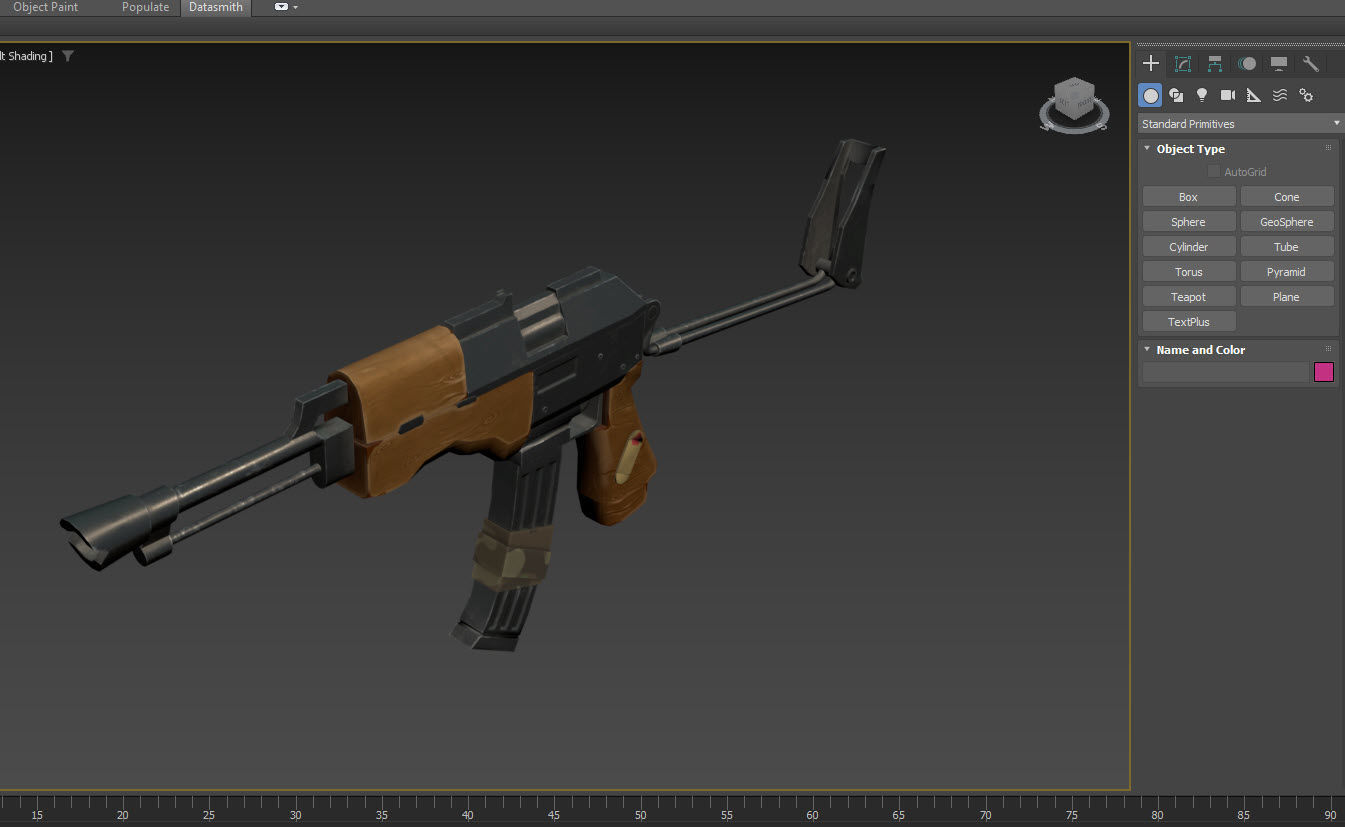
Task: Select the Systems gears category icon
Action: 1306,95
